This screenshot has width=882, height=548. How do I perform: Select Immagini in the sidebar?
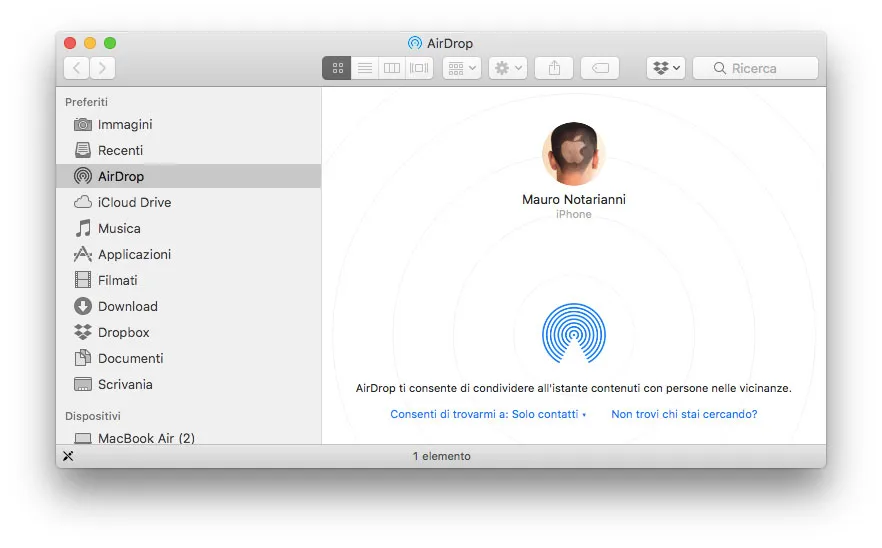click(188, 124)
